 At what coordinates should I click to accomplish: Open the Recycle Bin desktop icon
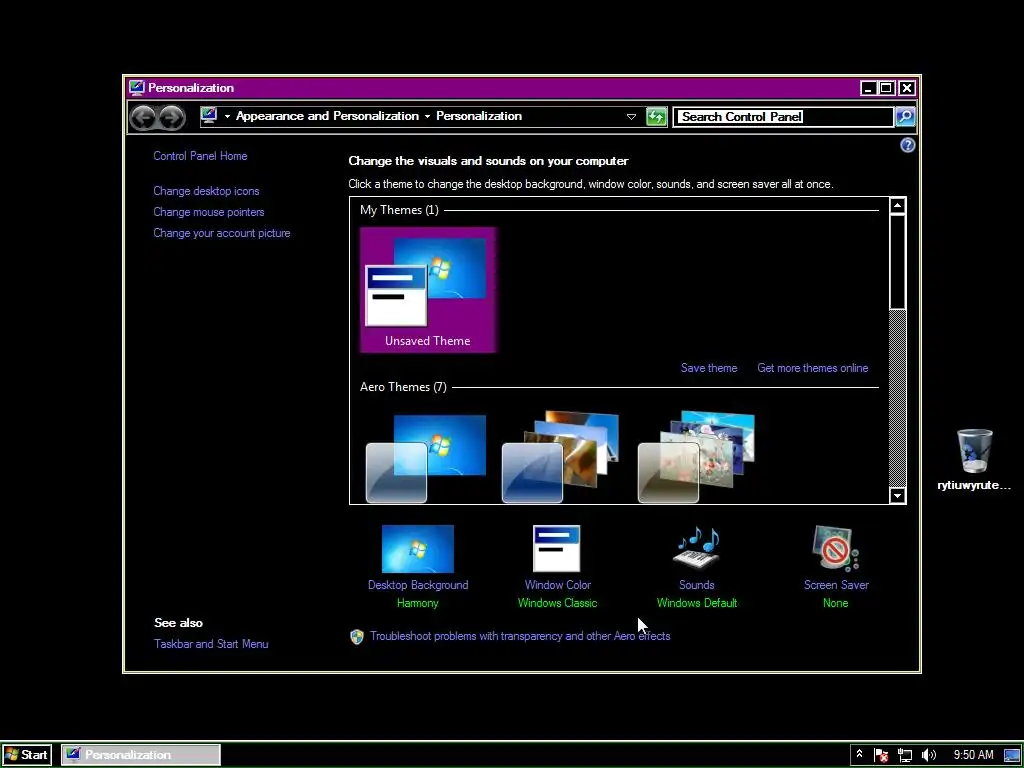(974, 451)
